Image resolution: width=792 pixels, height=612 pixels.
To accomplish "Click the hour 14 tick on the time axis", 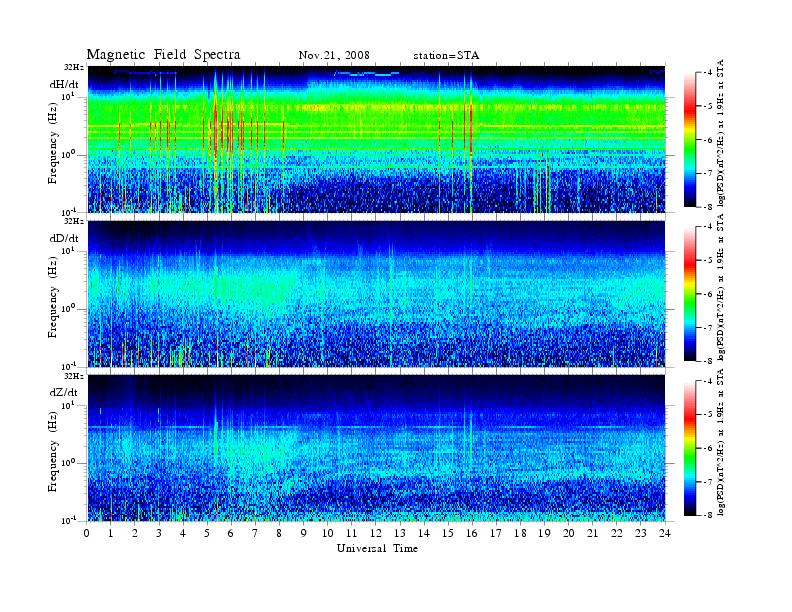I will point(424,533).
